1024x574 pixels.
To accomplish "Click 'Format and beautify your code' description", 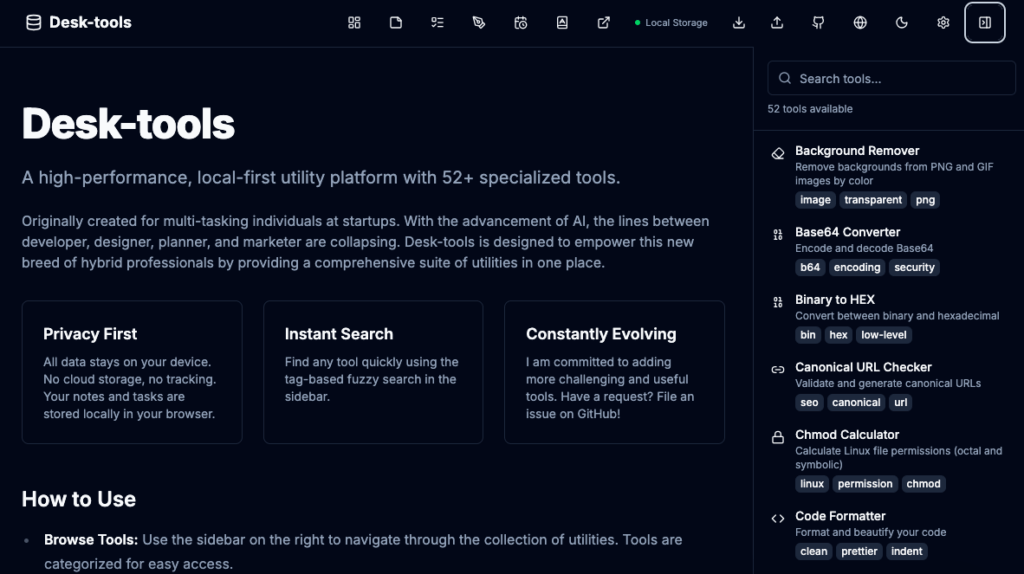I will pos(871,532).
